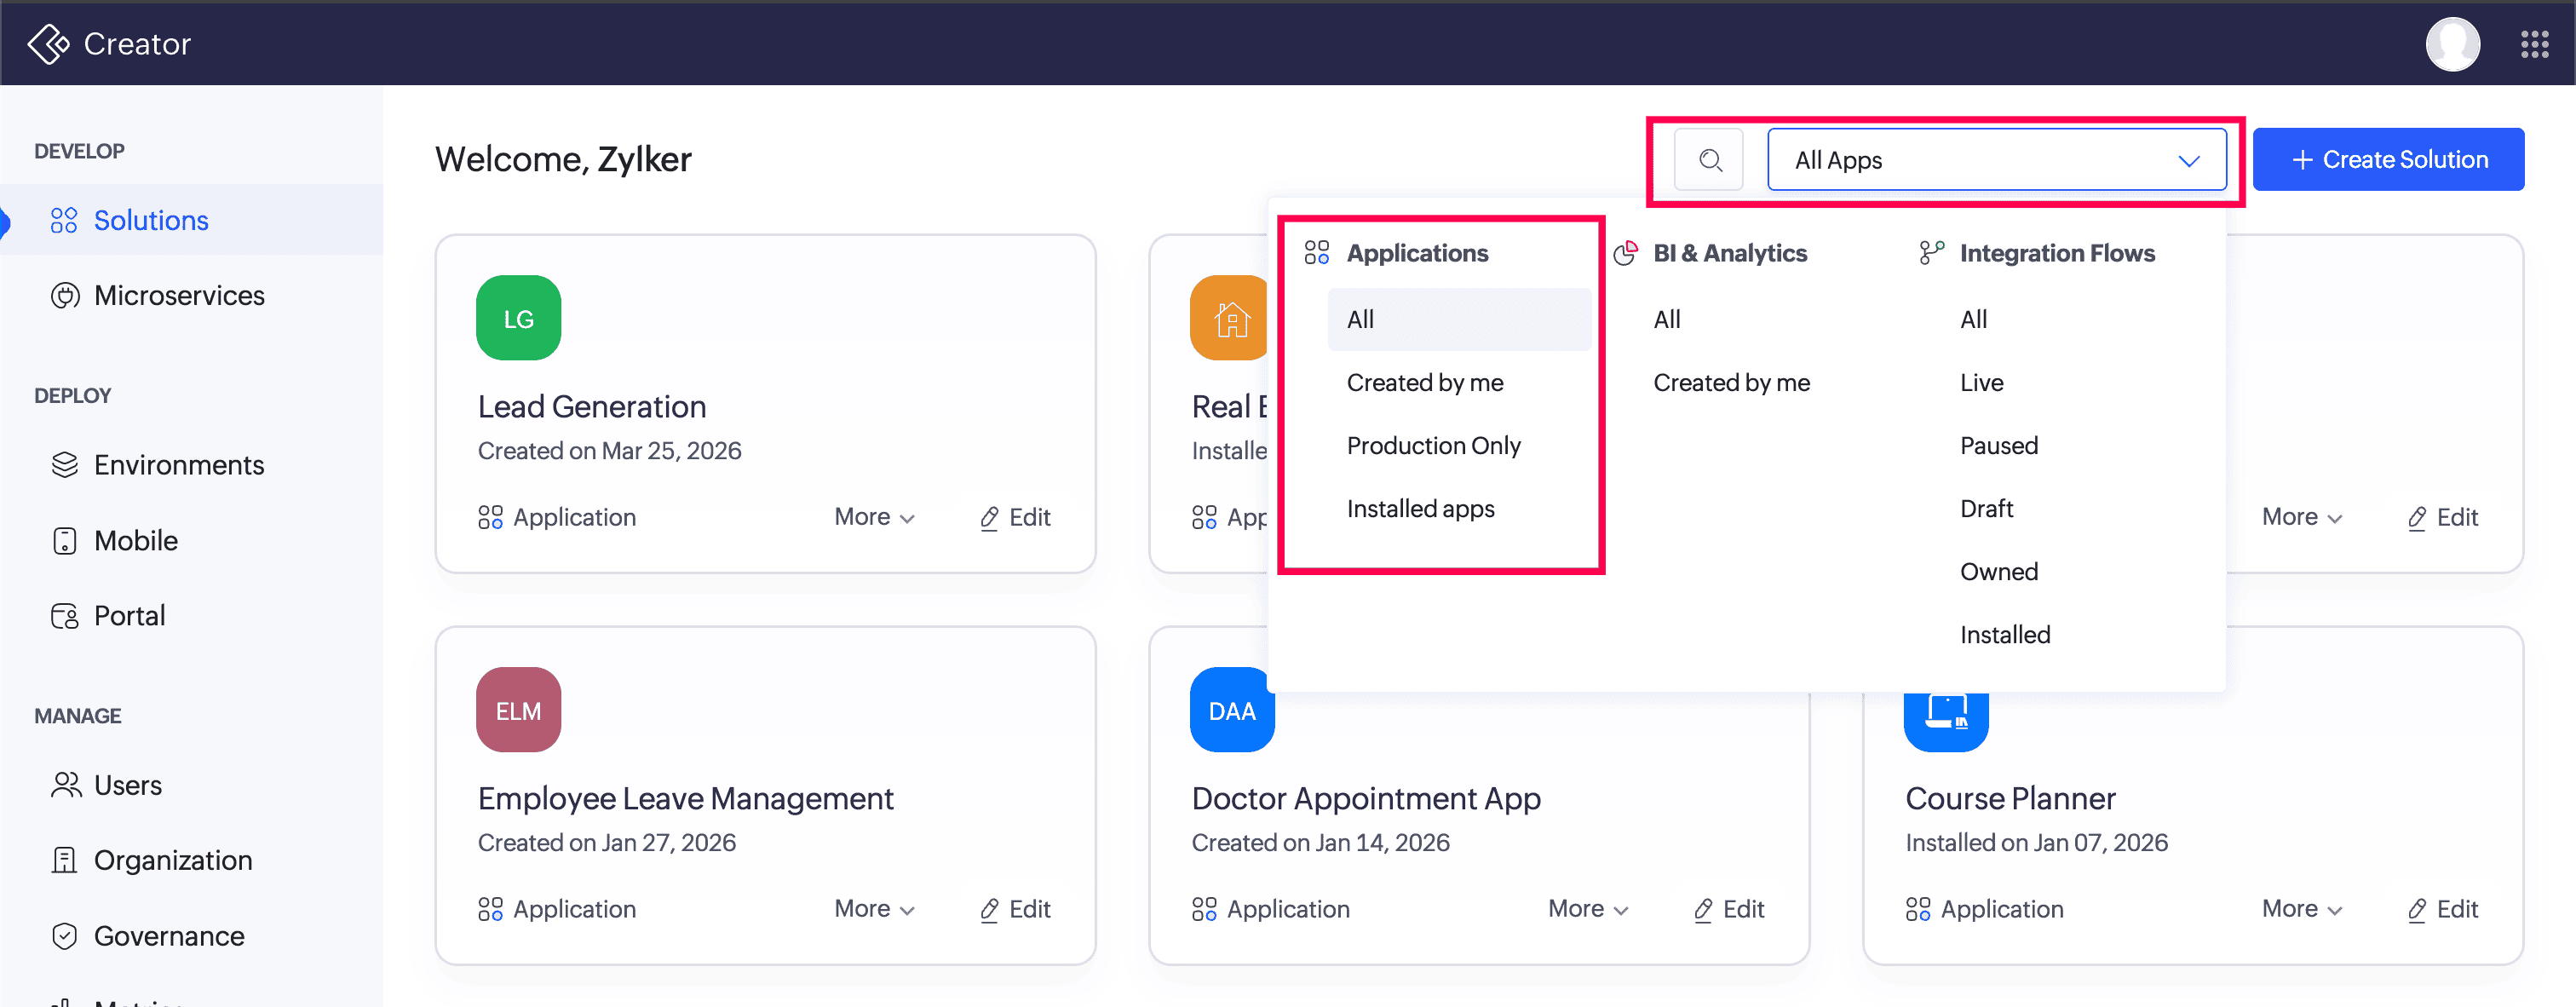
Task: Click the user profile avatar
Action: 2452,44
